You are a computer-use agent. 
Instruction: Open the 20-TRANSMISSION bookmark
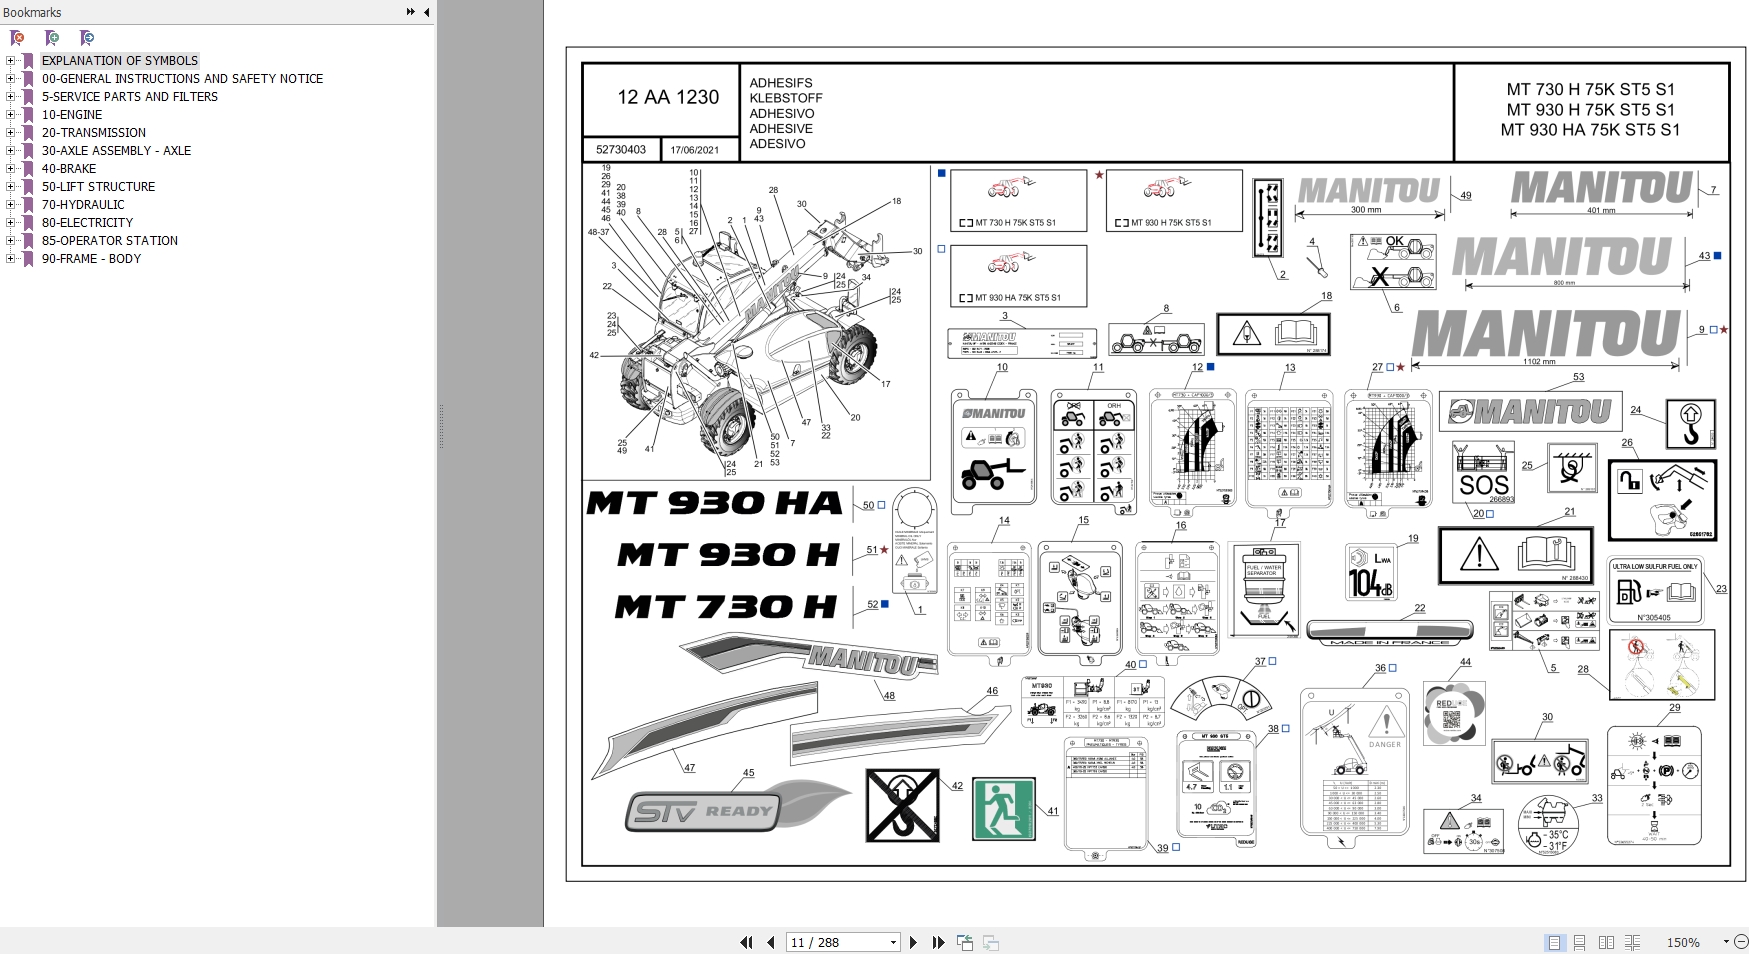point(94,133)
